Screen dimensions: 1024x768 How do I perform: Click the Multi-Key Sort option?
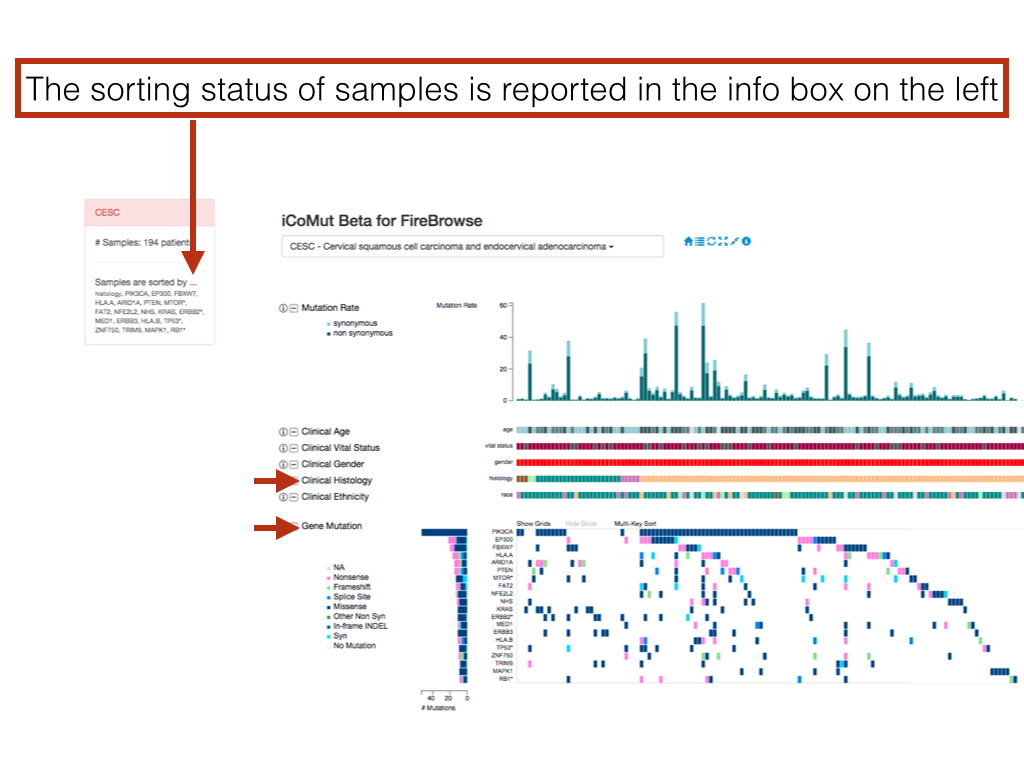(635, 523)
